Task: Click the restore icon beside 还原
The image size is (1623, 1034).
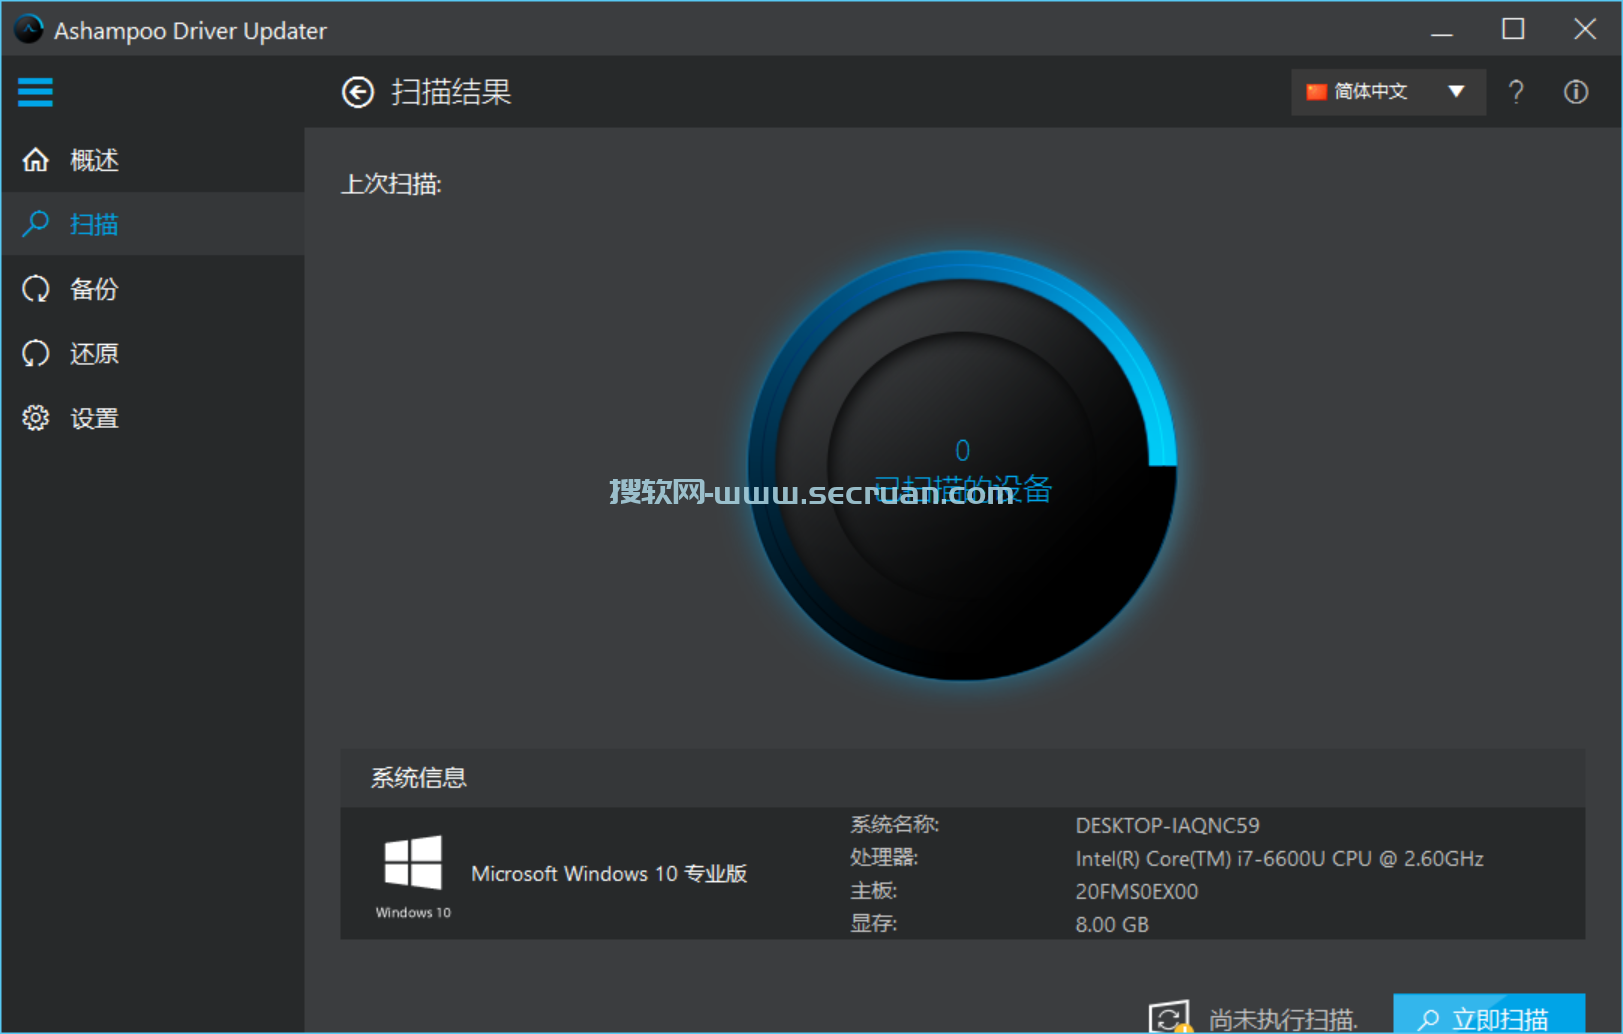Action: click(x=36, y=354)
